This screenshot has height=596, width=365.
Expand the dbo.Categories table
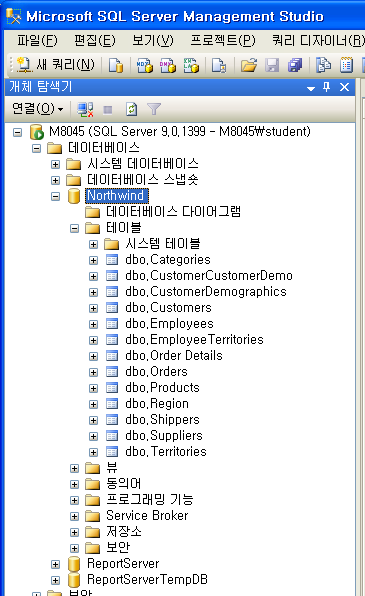pos(94,260)
